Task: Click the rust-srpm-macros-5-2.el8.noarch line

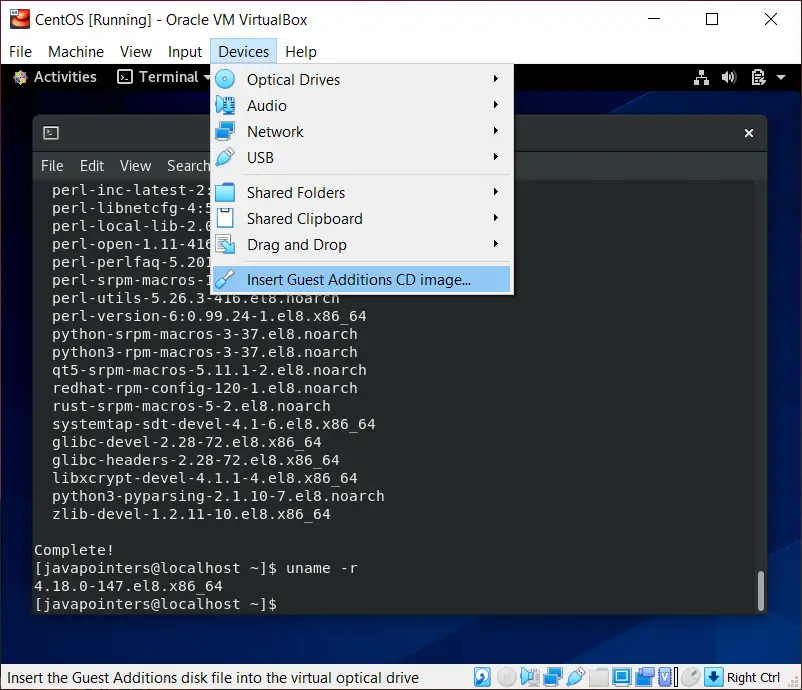Action: 191,406
